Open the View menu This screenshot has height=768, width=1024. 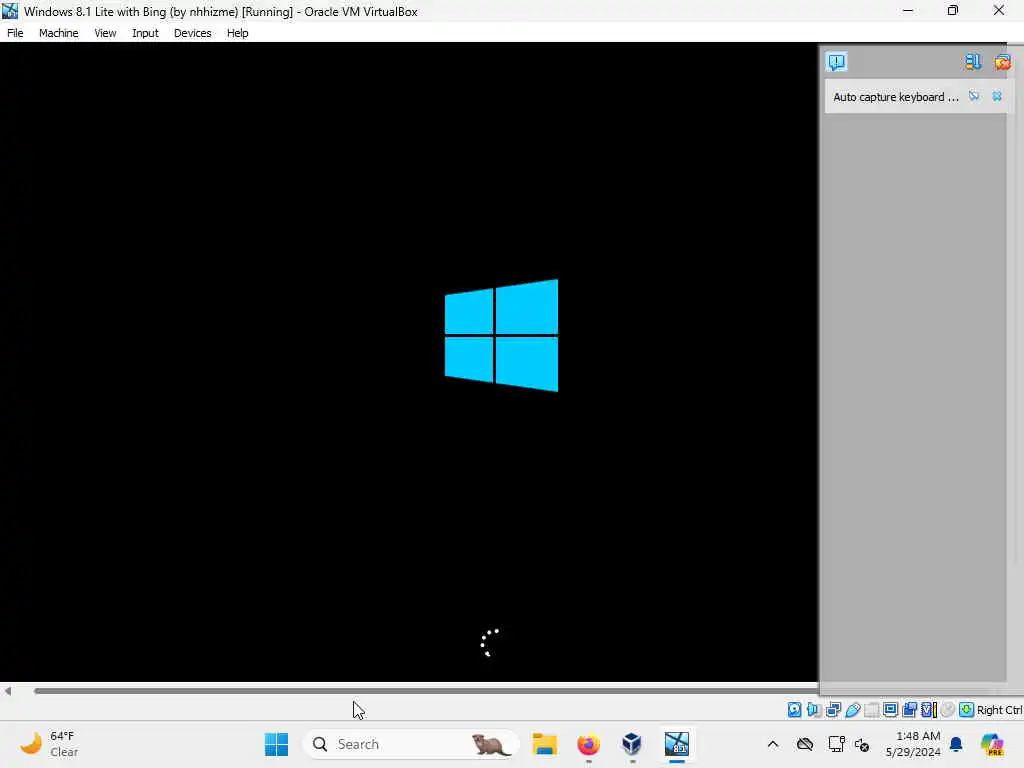click(x=105, y=33)
